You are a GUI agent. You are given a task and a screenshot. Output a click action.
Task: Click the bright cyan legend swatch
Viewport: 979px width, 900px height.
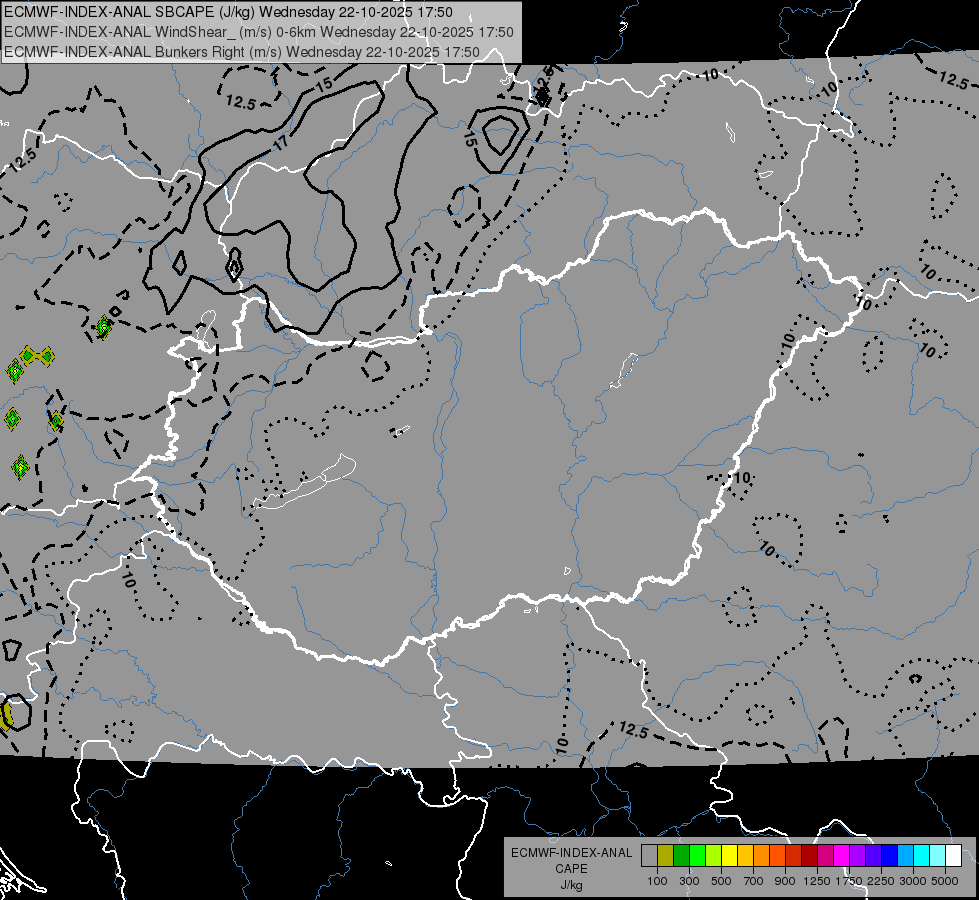click(x=921, y=855)
